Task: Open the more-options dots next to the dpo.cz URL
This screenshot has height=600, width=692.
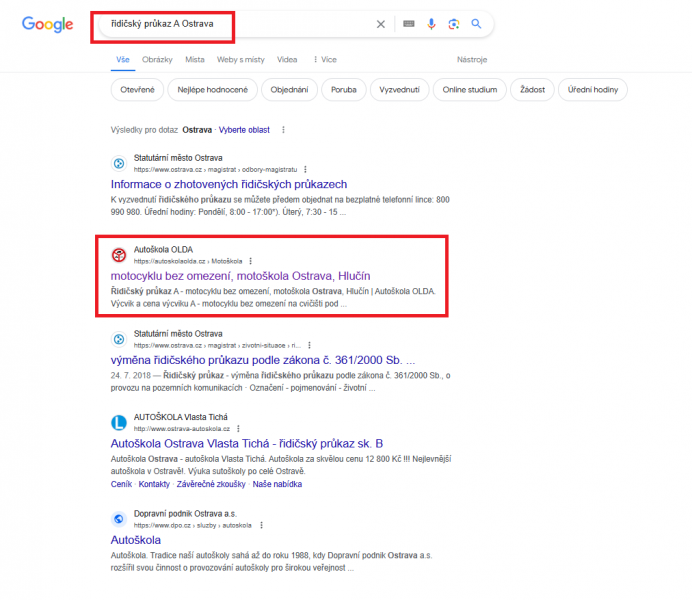Action: [x=261, y=525]
